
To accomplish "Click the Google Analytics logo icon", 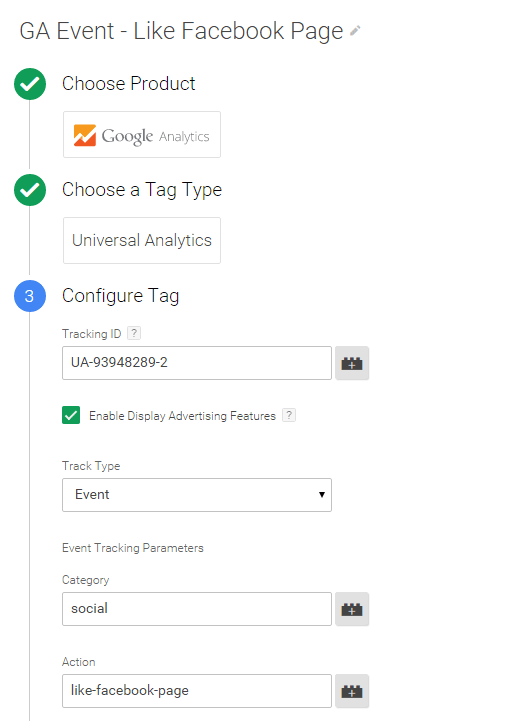I will coord(85,136).
